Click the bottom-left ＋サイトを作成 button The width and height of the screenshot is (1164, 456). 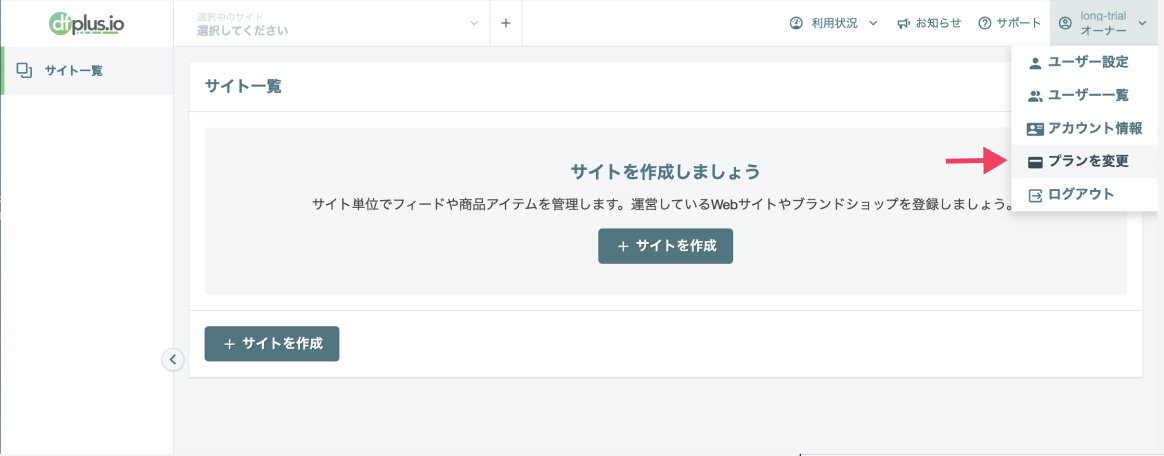pyautogui.click(x=272, y=344)
